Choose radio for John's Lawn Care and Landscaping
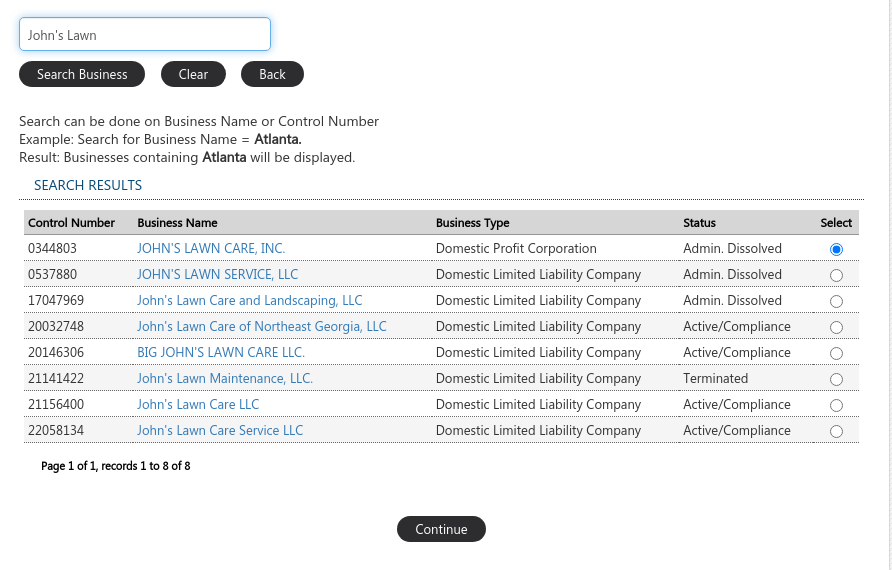The image size is (892, 570). click(x=836, y=301)
